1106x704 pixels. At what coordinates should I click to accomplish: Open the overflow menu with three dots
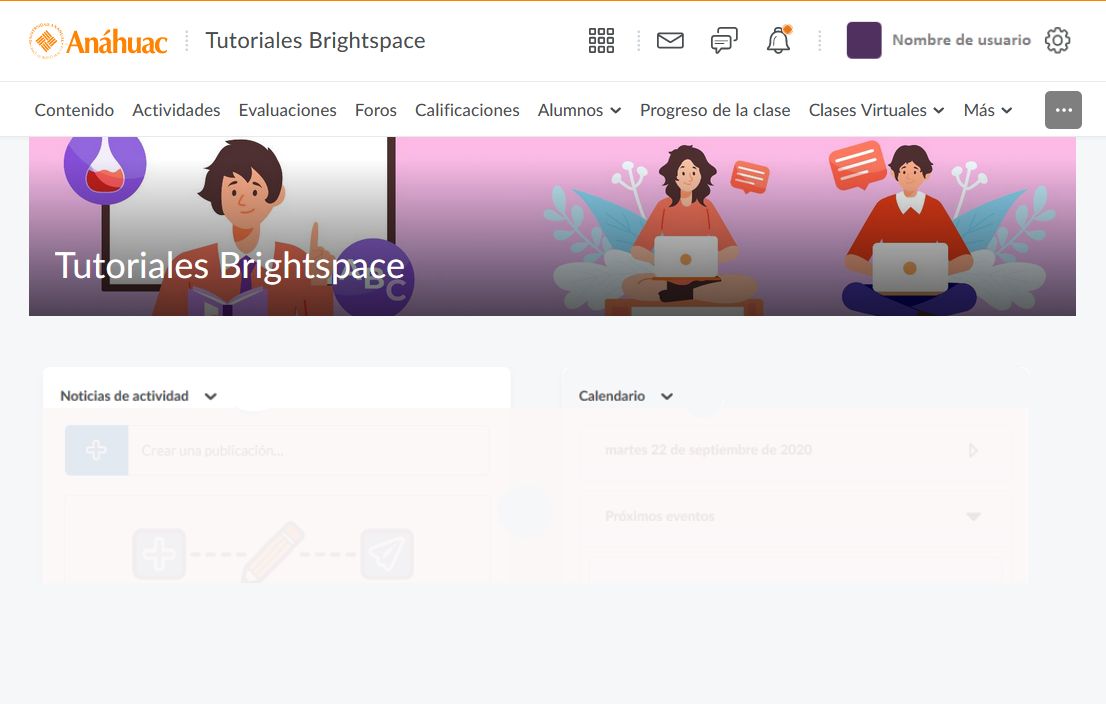point(1063,110)
